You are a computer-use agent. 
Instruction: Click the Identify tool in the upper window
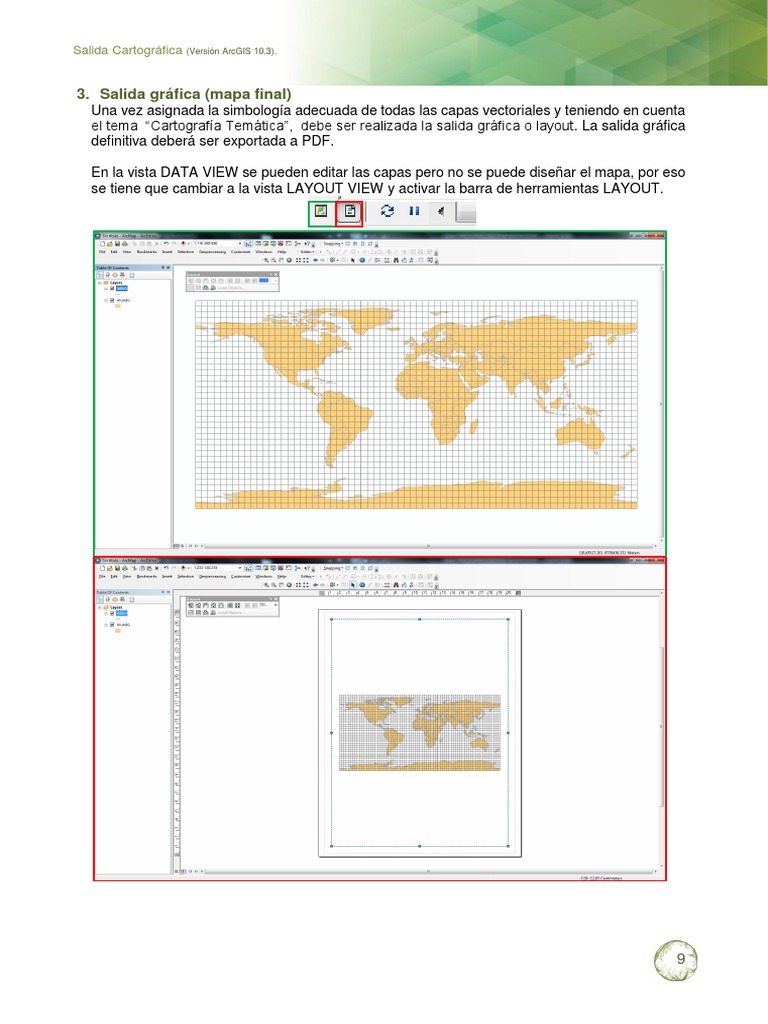pos(362,260)
